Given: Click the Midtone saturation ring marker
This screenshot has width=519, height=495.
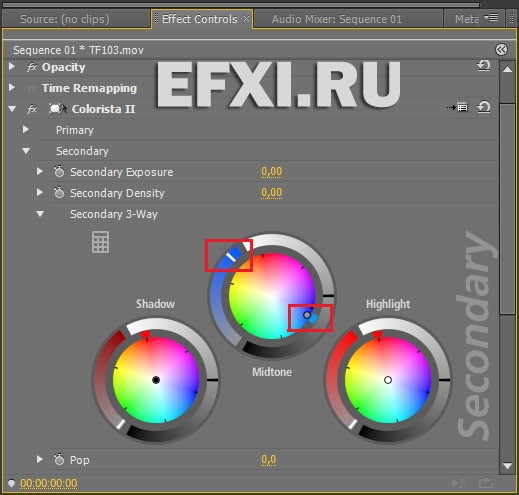Looking at the screenshot, I should tap(231, 257).
